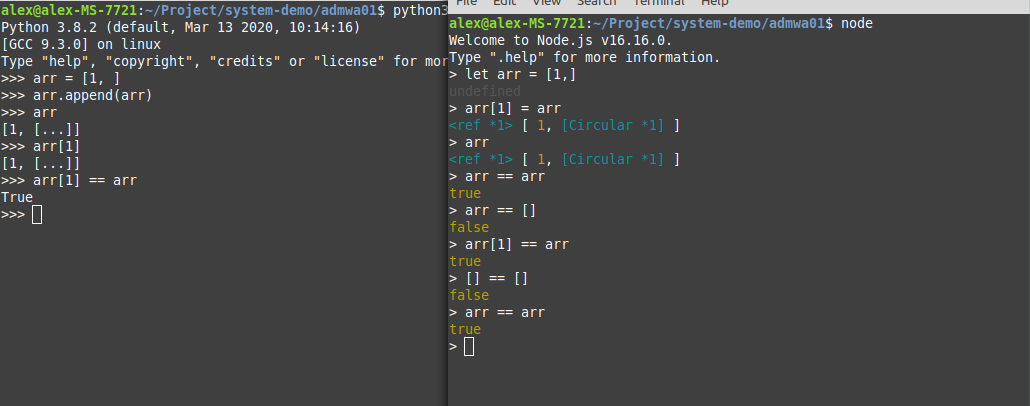Click the Python prompt cursor block

[37, 215]
